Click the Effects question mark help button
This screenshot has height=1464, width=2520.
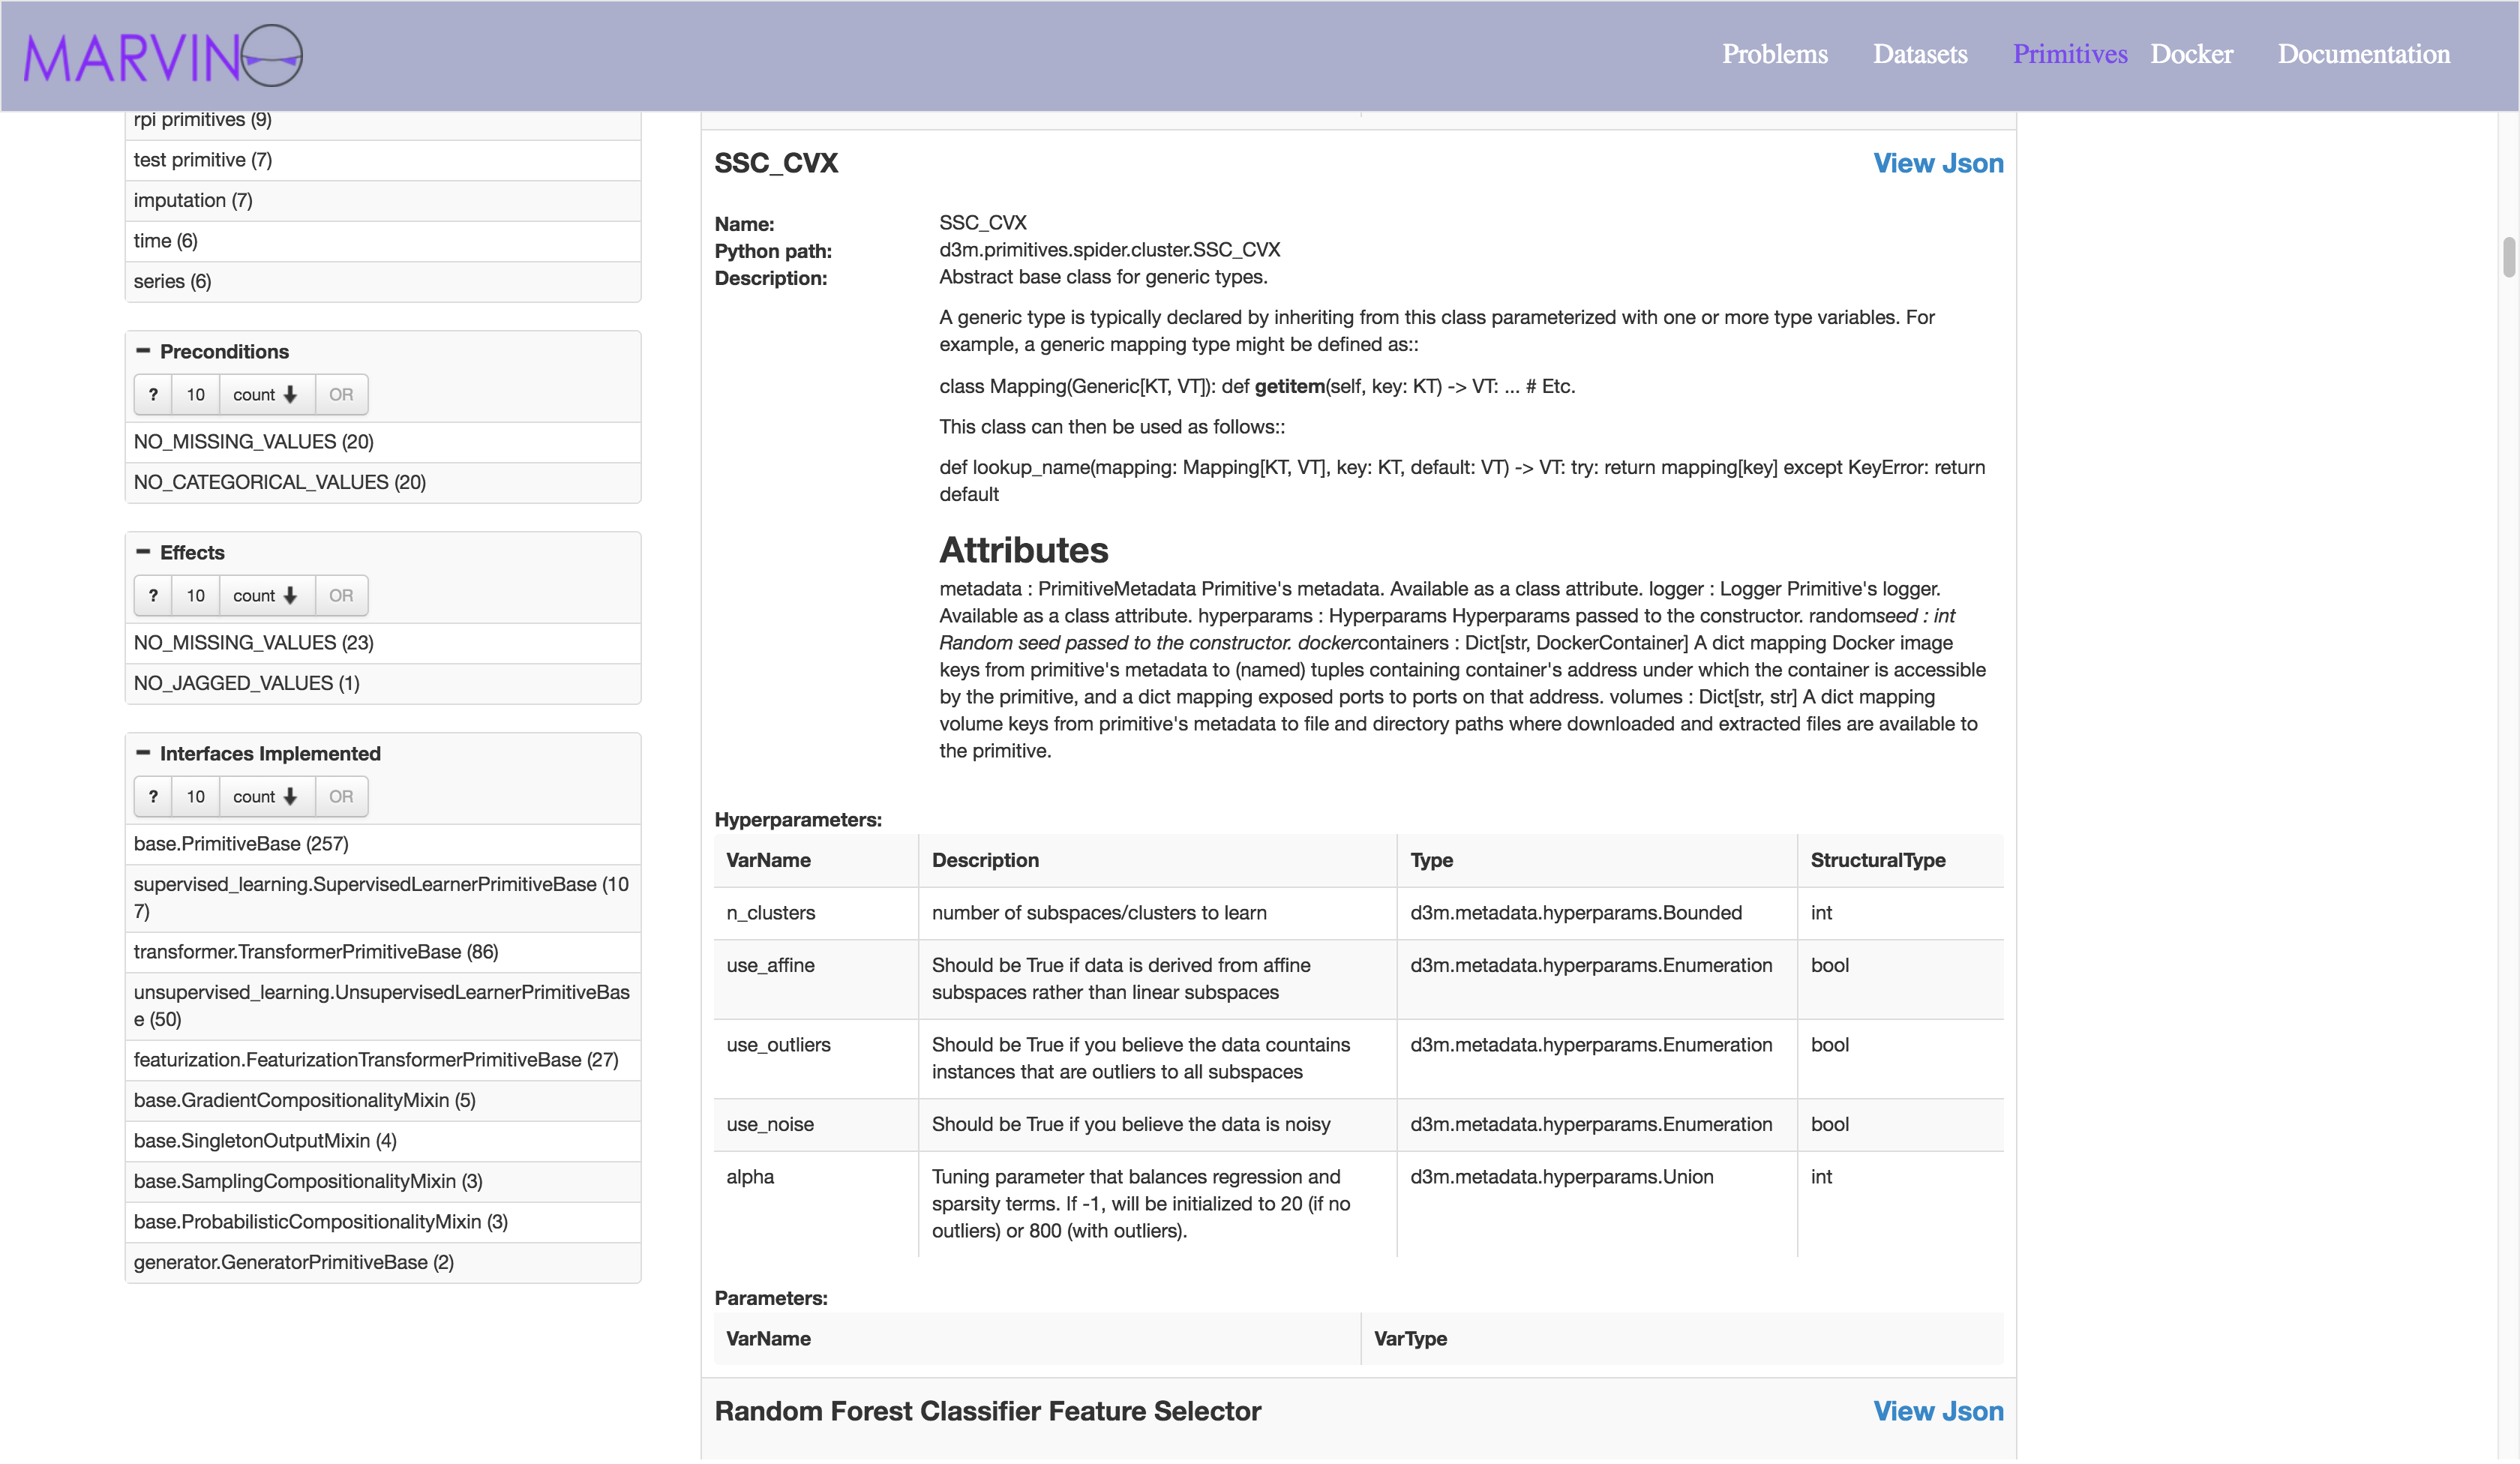(x=153, y=596)
